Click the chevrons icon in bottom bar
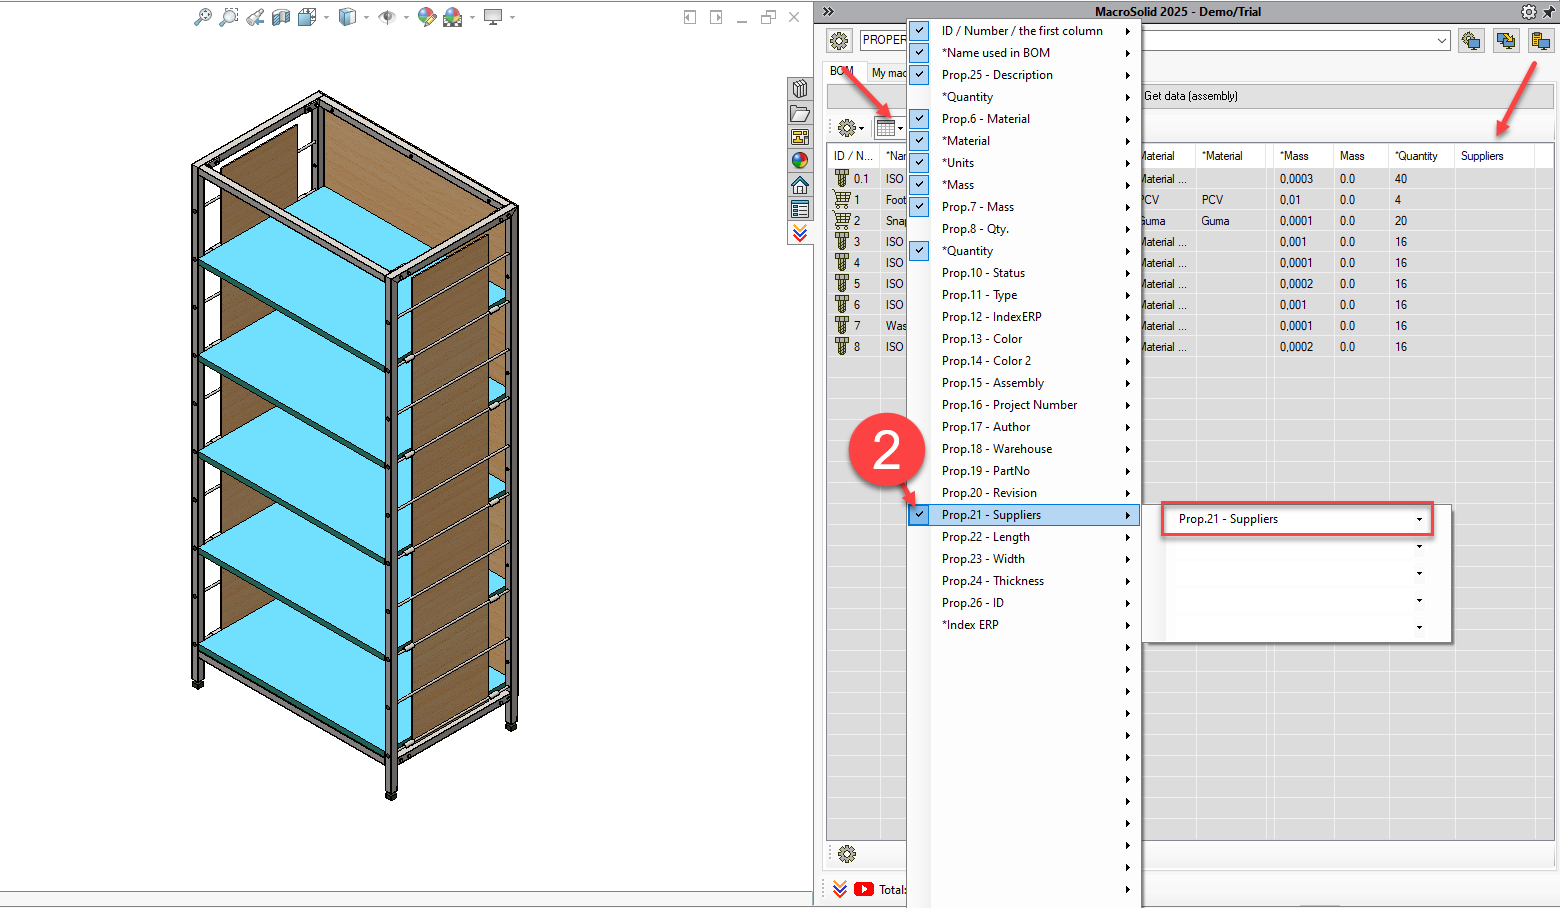Viewport: 1560px width, 908px height. [x=840, y=889]
